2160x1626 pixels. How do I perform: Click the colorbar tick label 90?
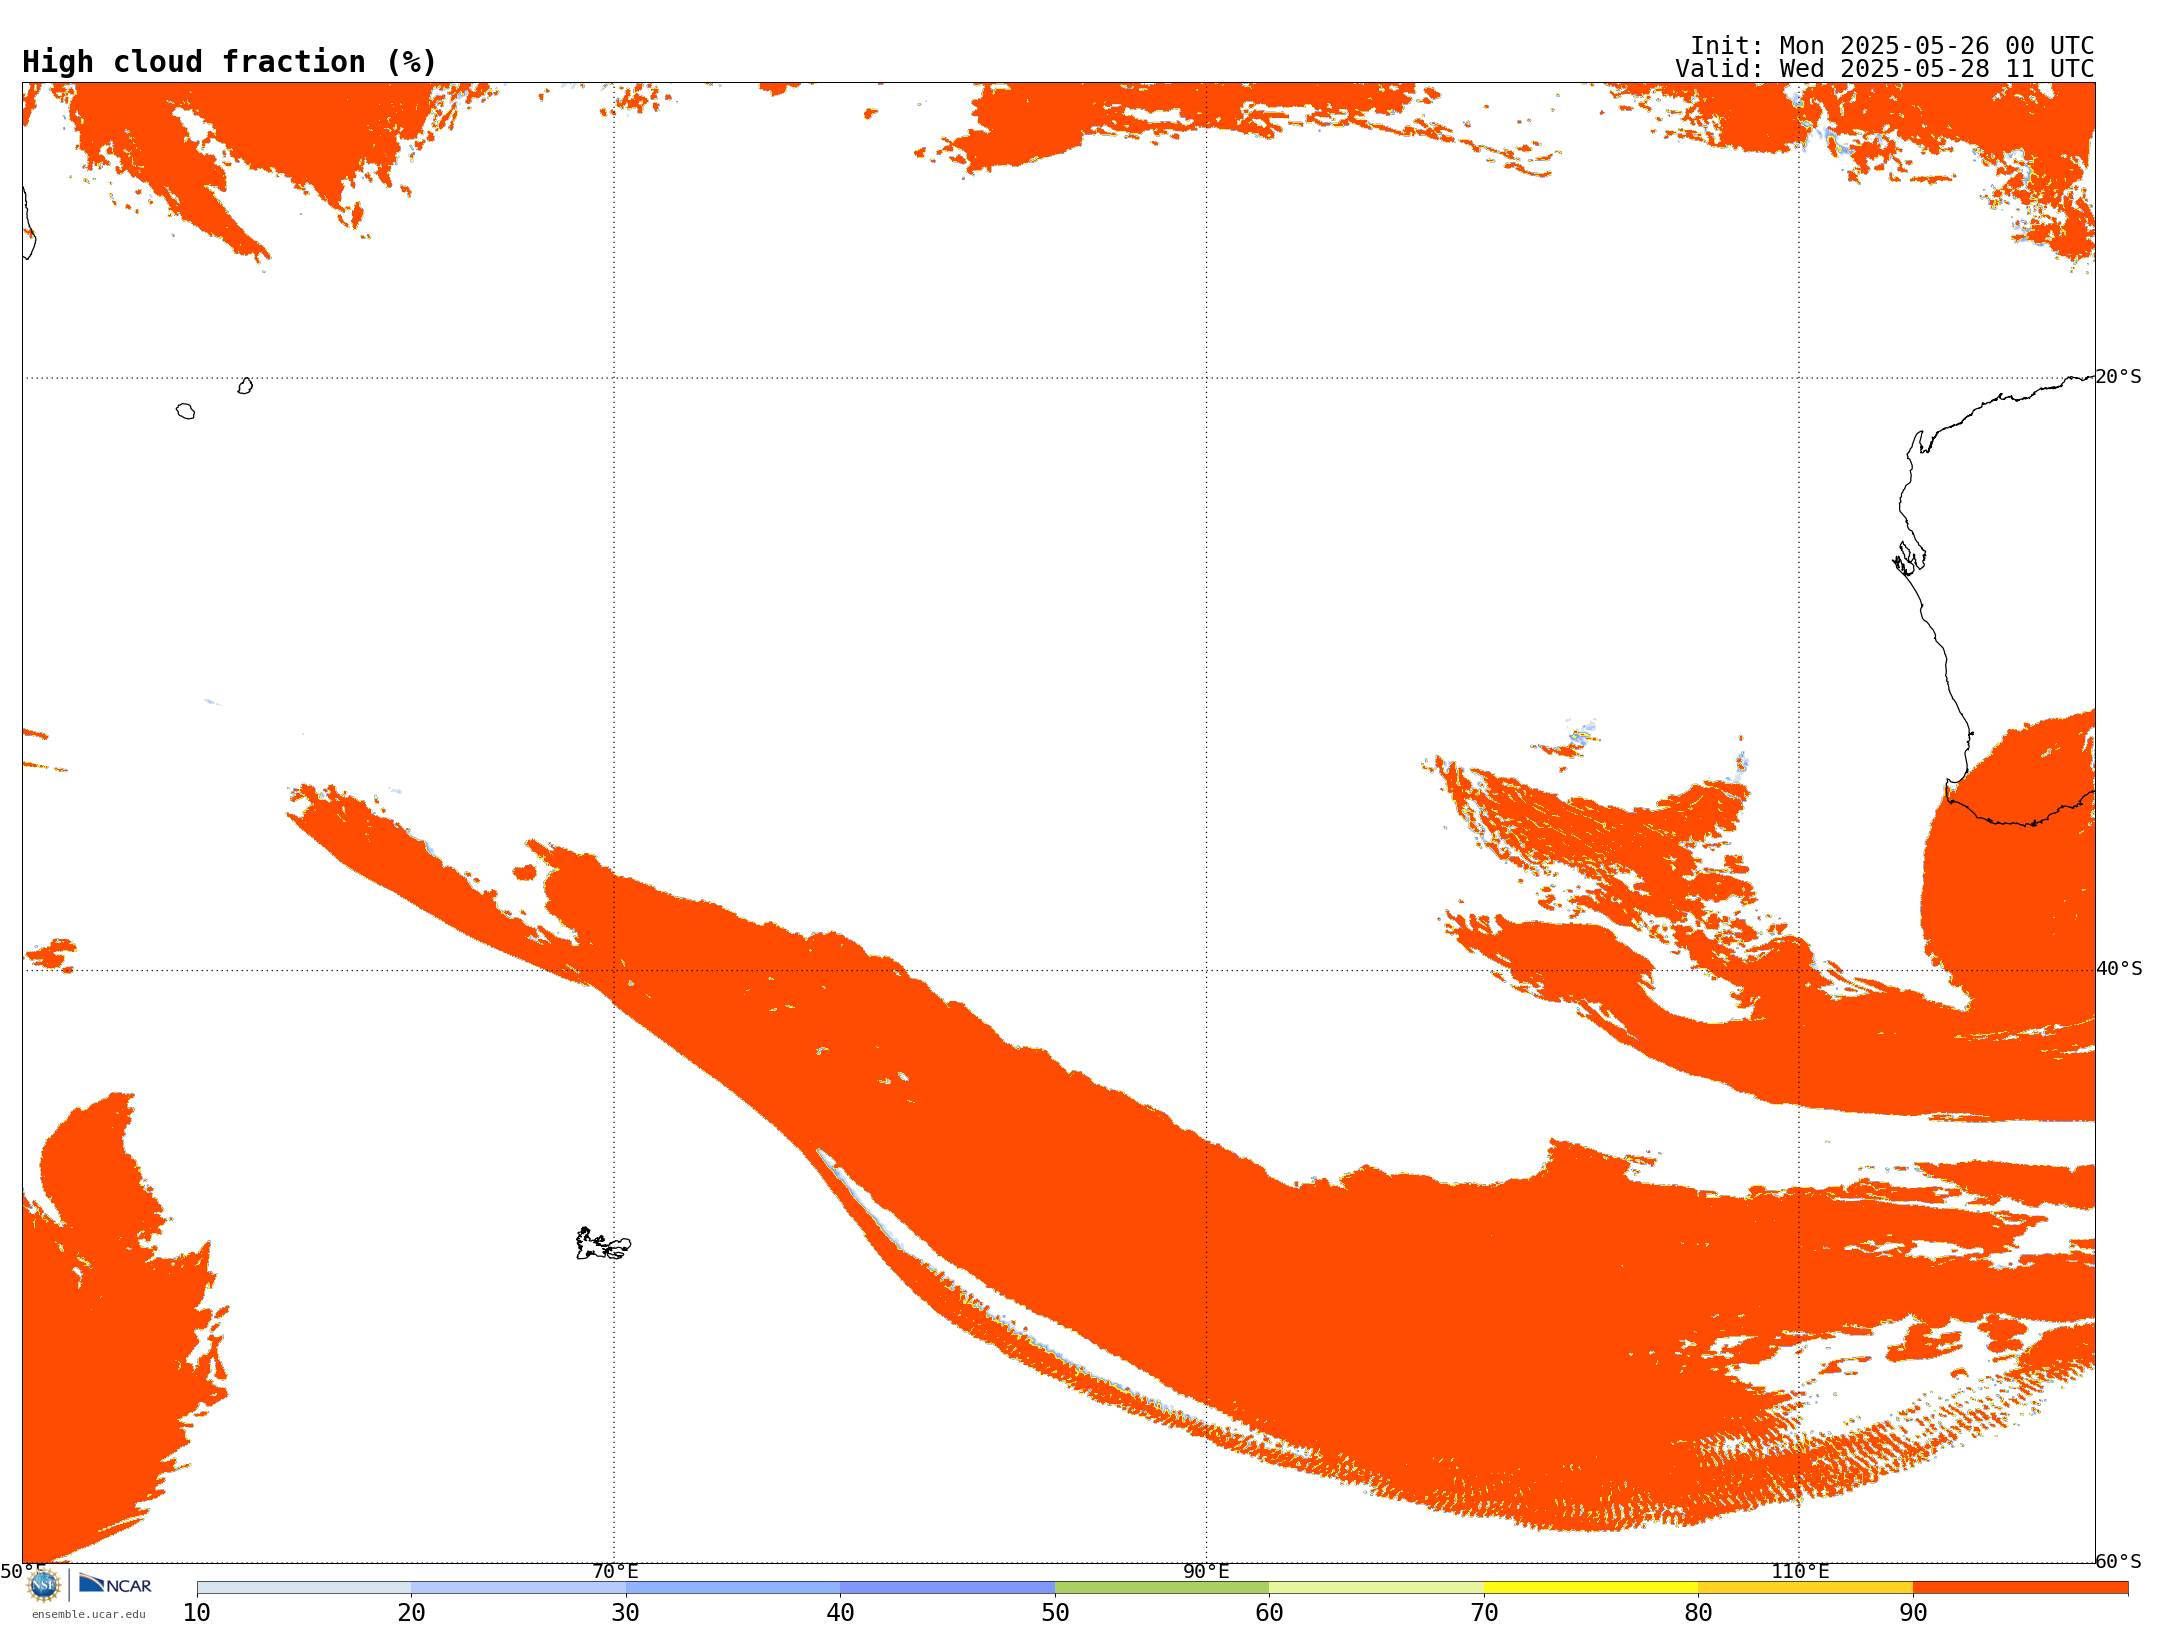tap(1913, 1612)
